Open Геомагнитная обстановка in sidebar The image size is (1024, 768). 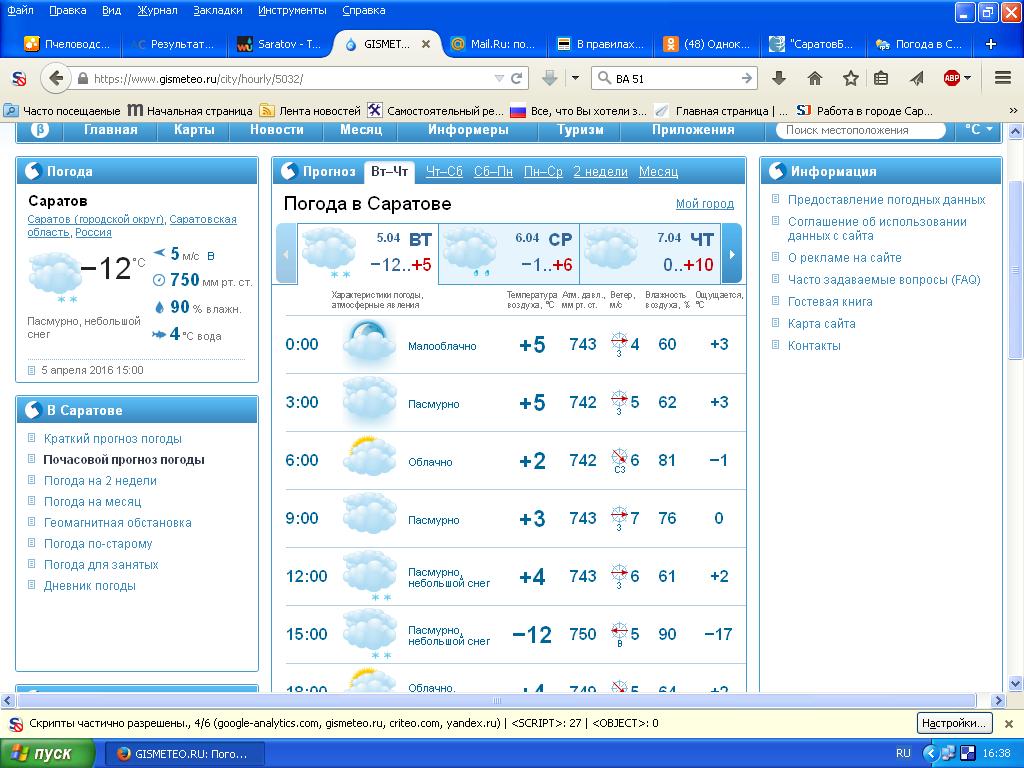[x=117, y=523]
